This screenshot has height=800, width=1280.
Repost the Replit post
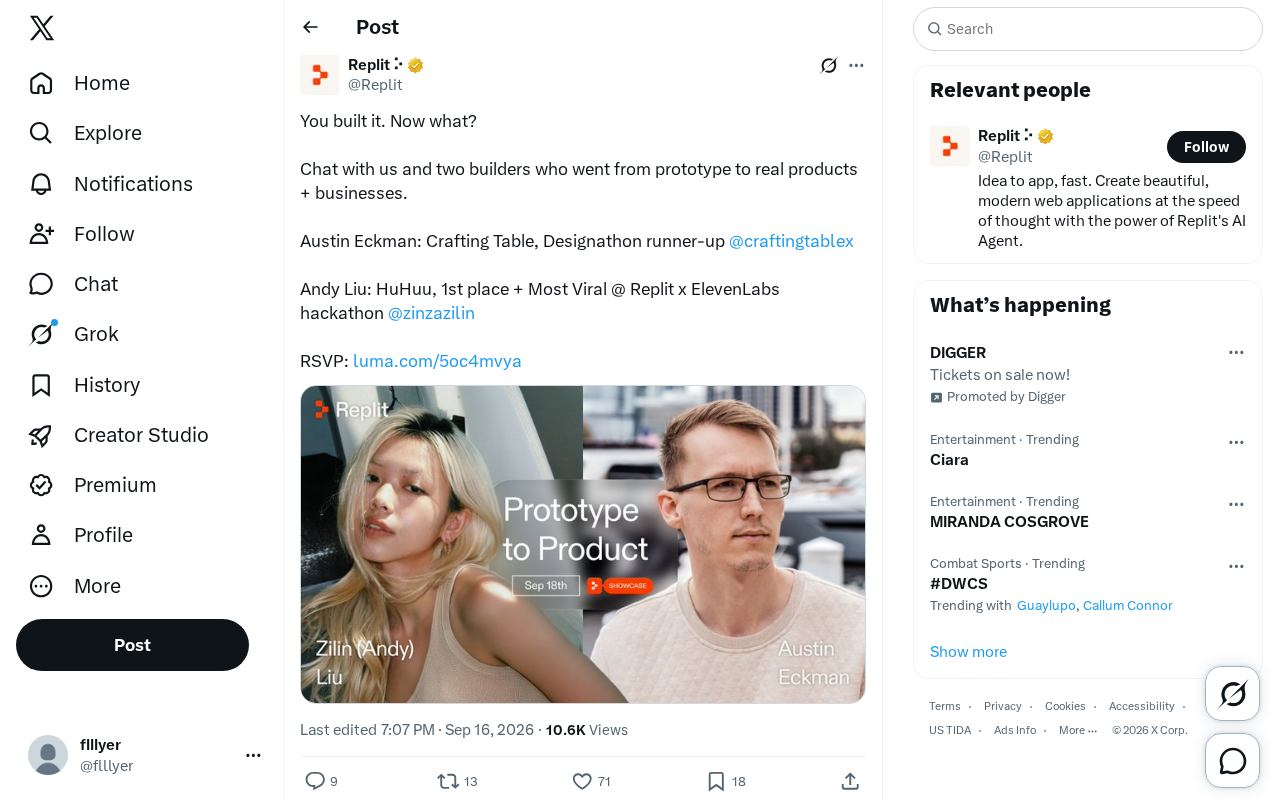coord(458,781)
